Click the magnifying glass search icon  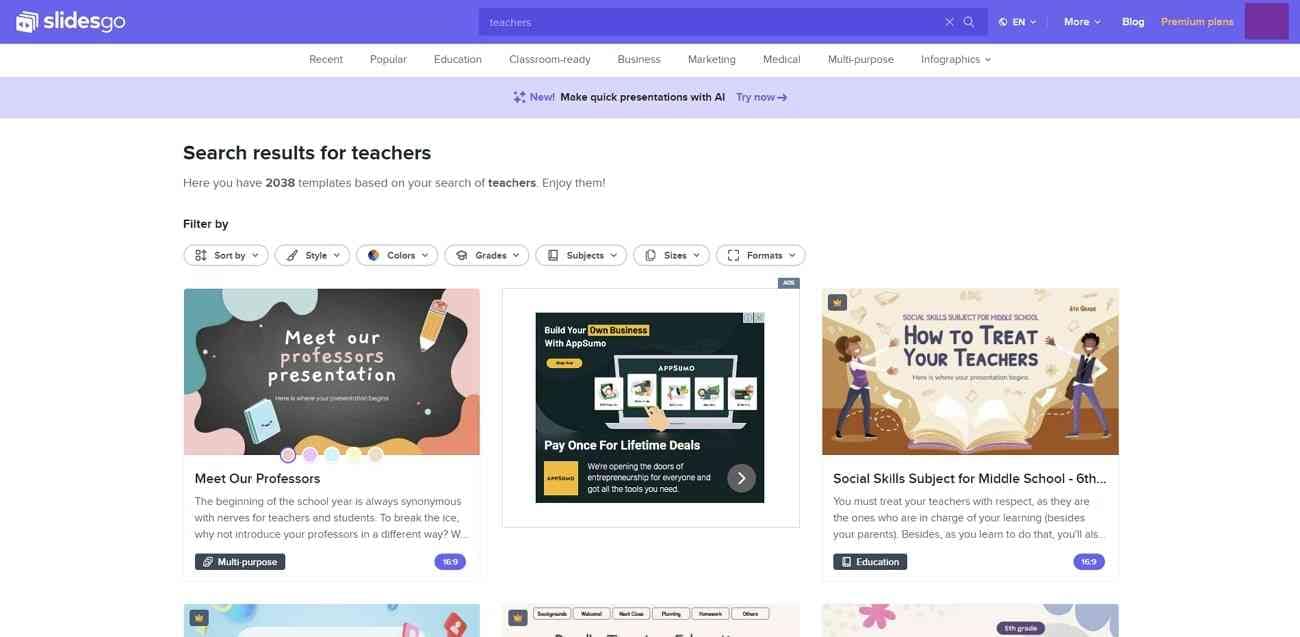tap(968, 22)
